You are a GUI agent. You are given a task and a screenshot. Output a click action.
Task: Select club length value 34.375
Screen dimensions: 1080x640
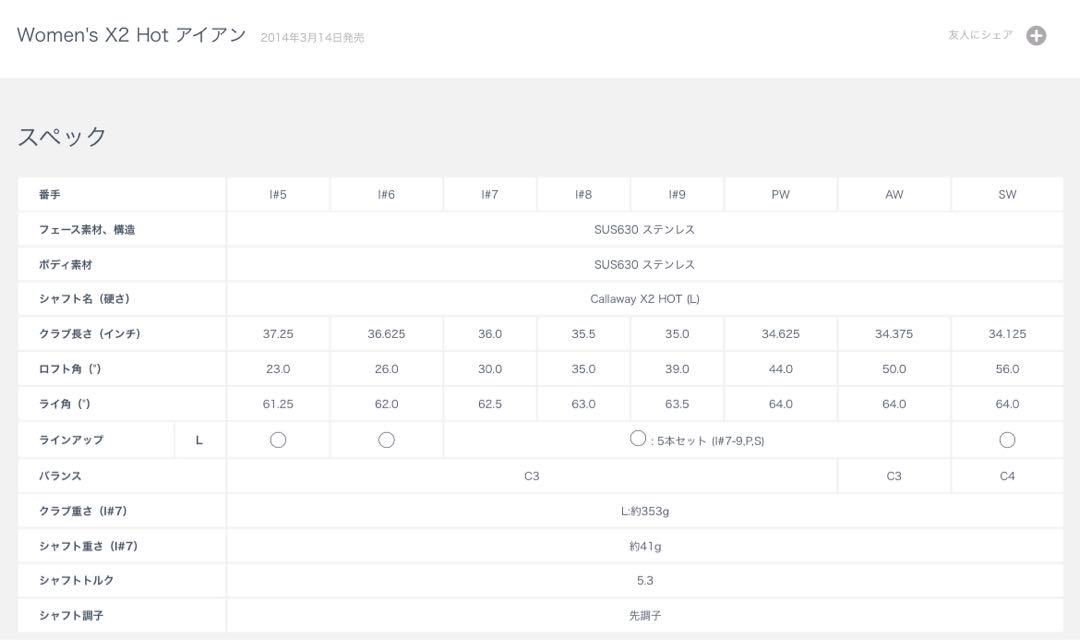[x=894, y=333]
